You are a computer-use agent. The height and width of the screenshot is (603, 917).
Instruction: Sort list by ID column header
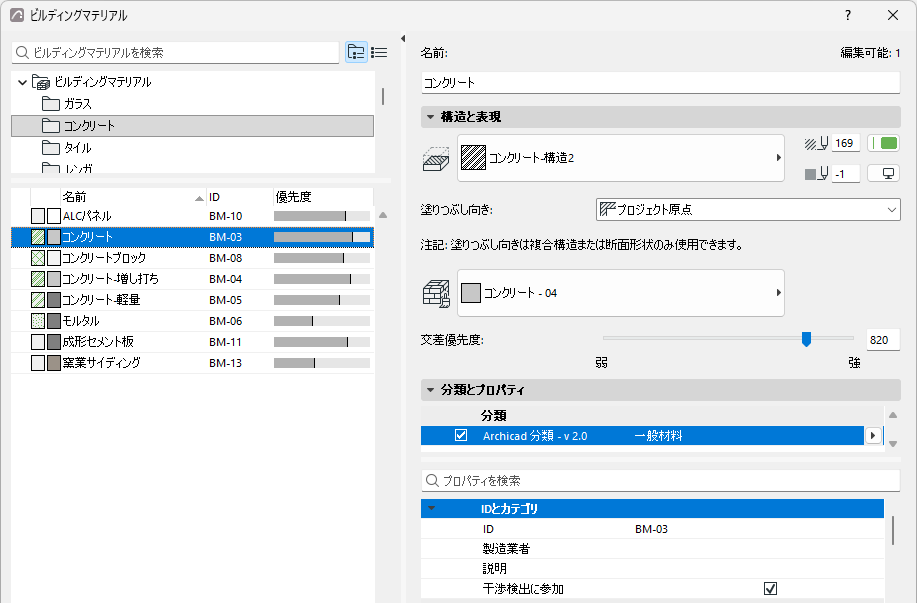240,197
